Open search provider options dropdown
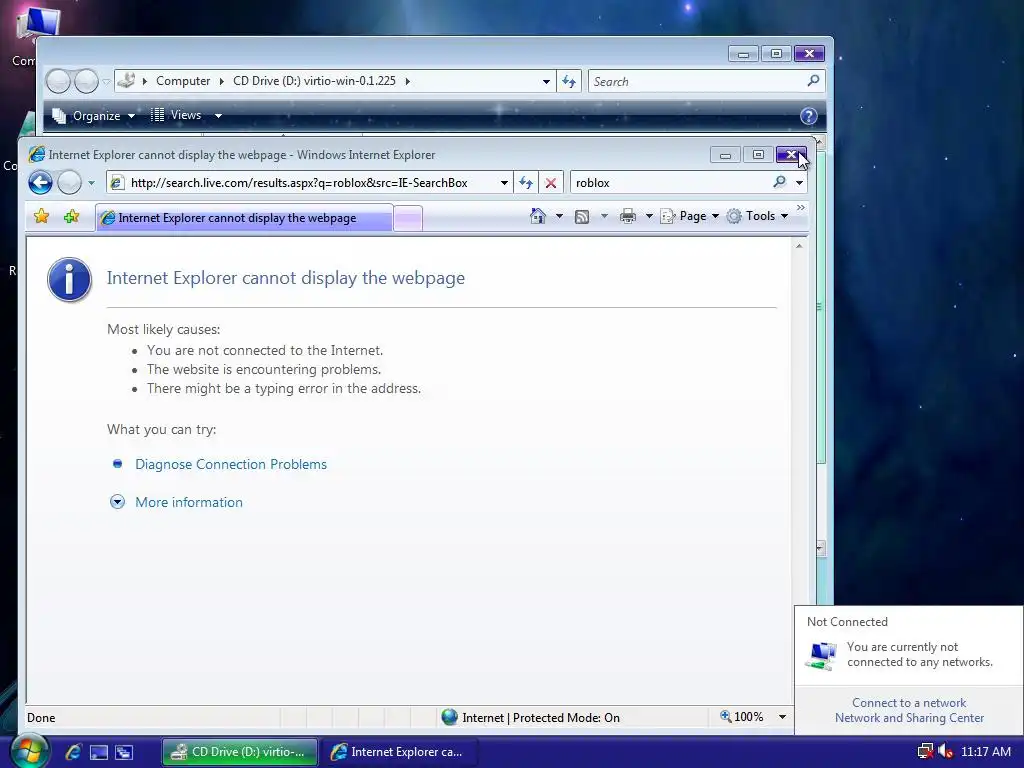 [799, 183]
